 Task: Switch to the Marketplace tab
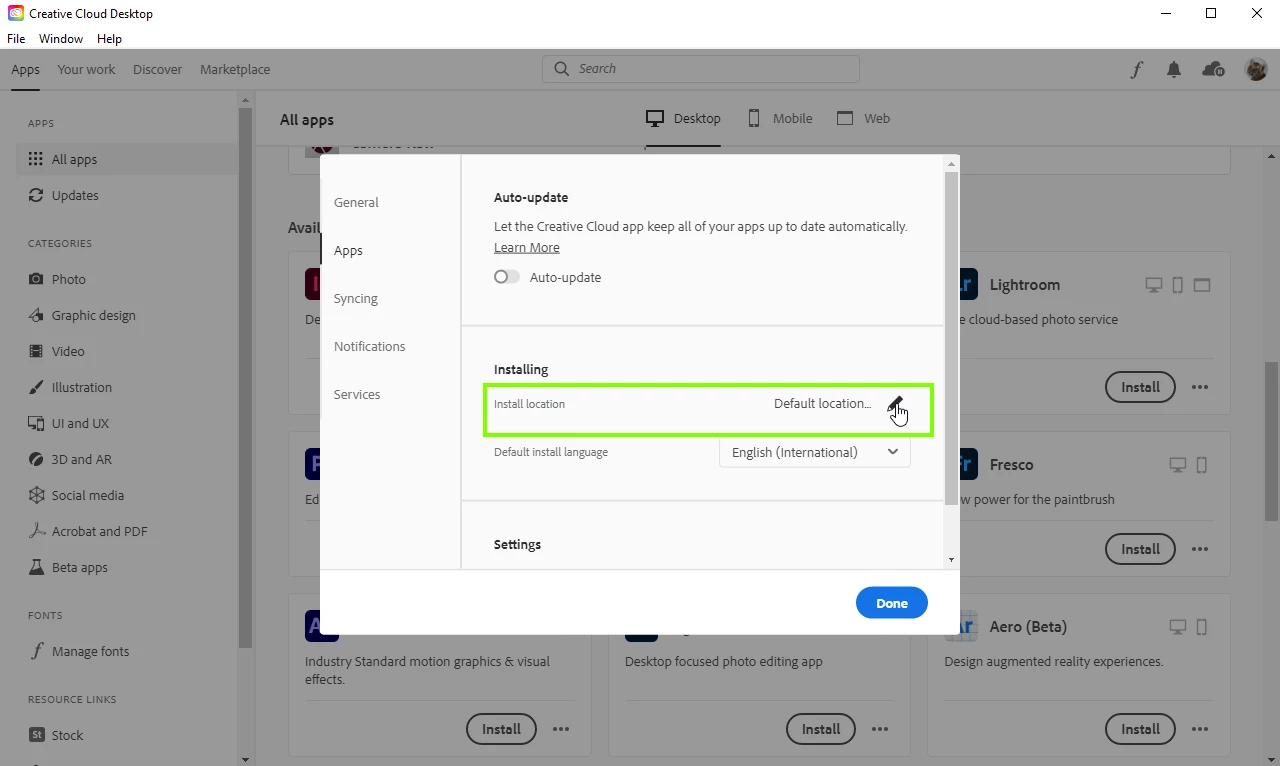coord(235,69)
